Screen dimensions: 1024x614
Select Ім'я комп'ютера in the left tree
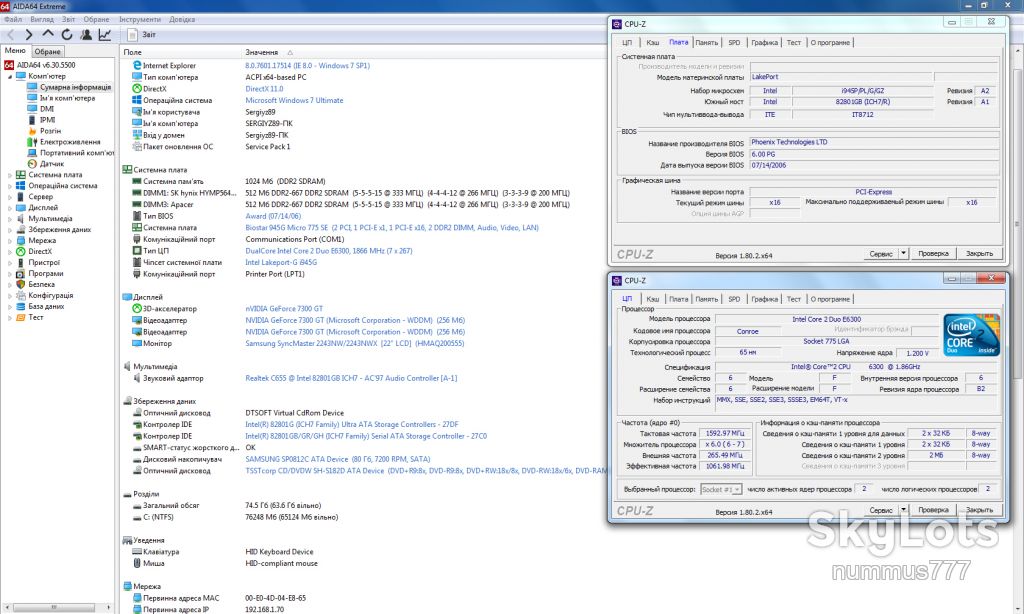[x=67, y=98]
